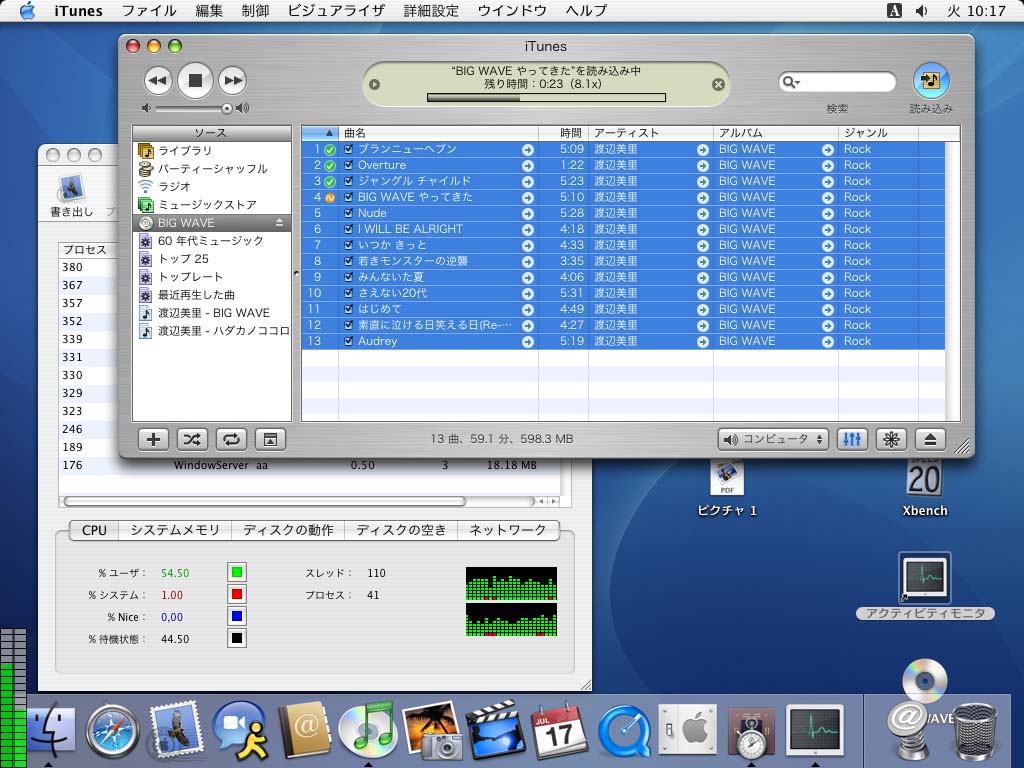
Task: Open the 編集 menu
Action: [x=209, y=10]
